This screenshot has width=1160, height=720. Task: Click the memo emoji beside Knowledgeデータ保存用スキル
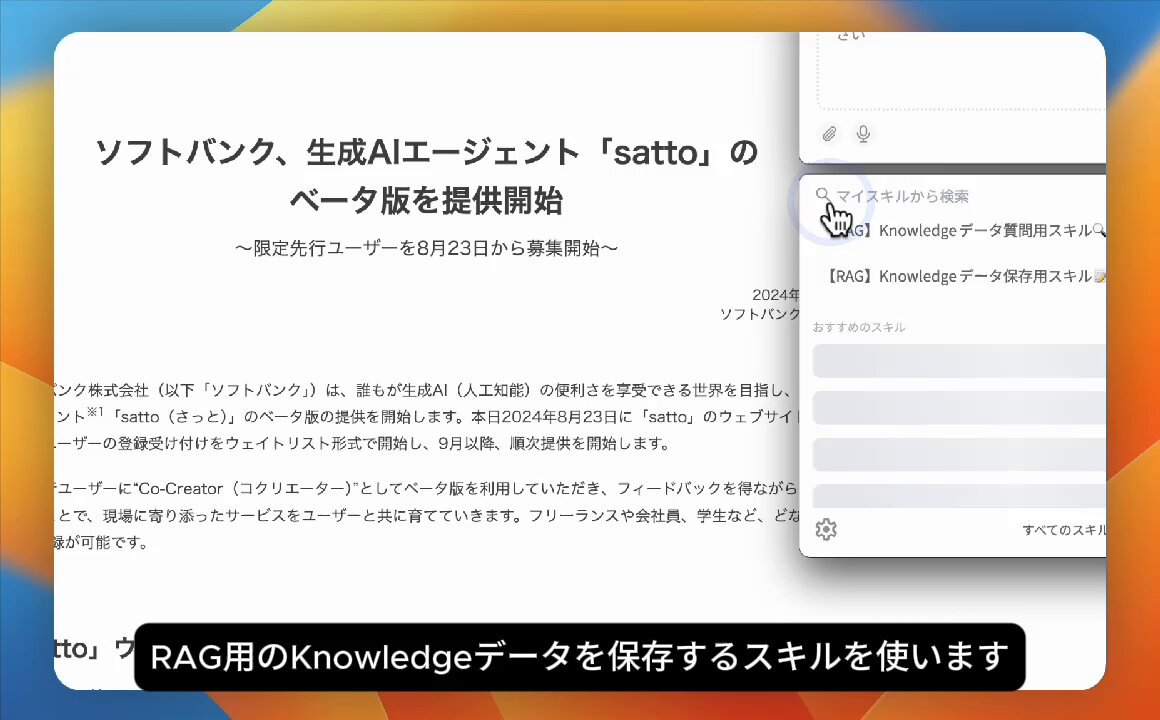[1099, 276]
